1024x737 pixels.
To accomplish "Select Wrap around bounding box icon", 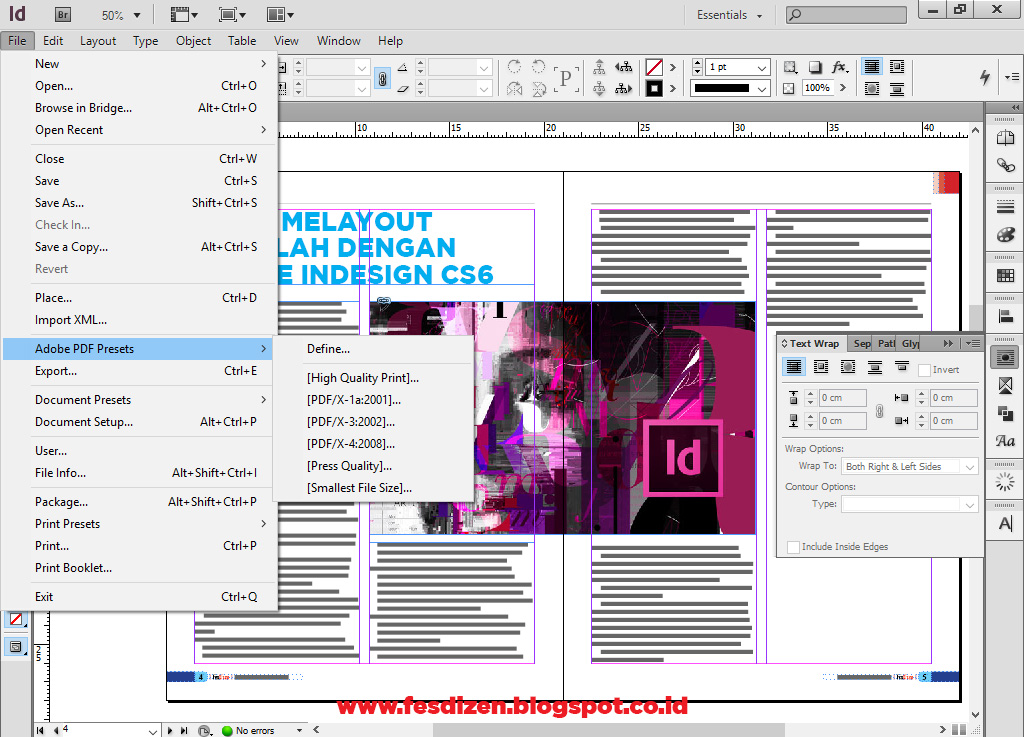I will [x=821, y=367].
